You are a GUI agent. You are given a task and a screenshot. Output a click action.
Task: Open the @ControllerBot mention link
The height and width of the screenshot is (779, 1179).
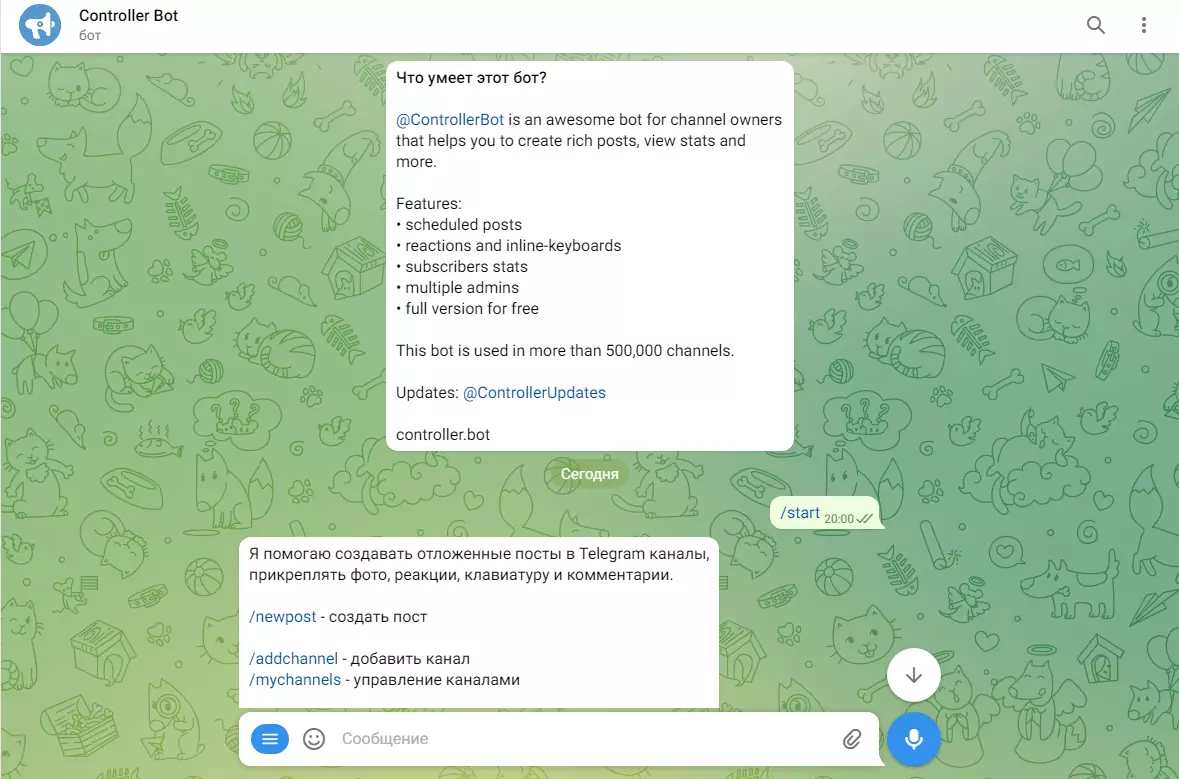pos(450,120)
